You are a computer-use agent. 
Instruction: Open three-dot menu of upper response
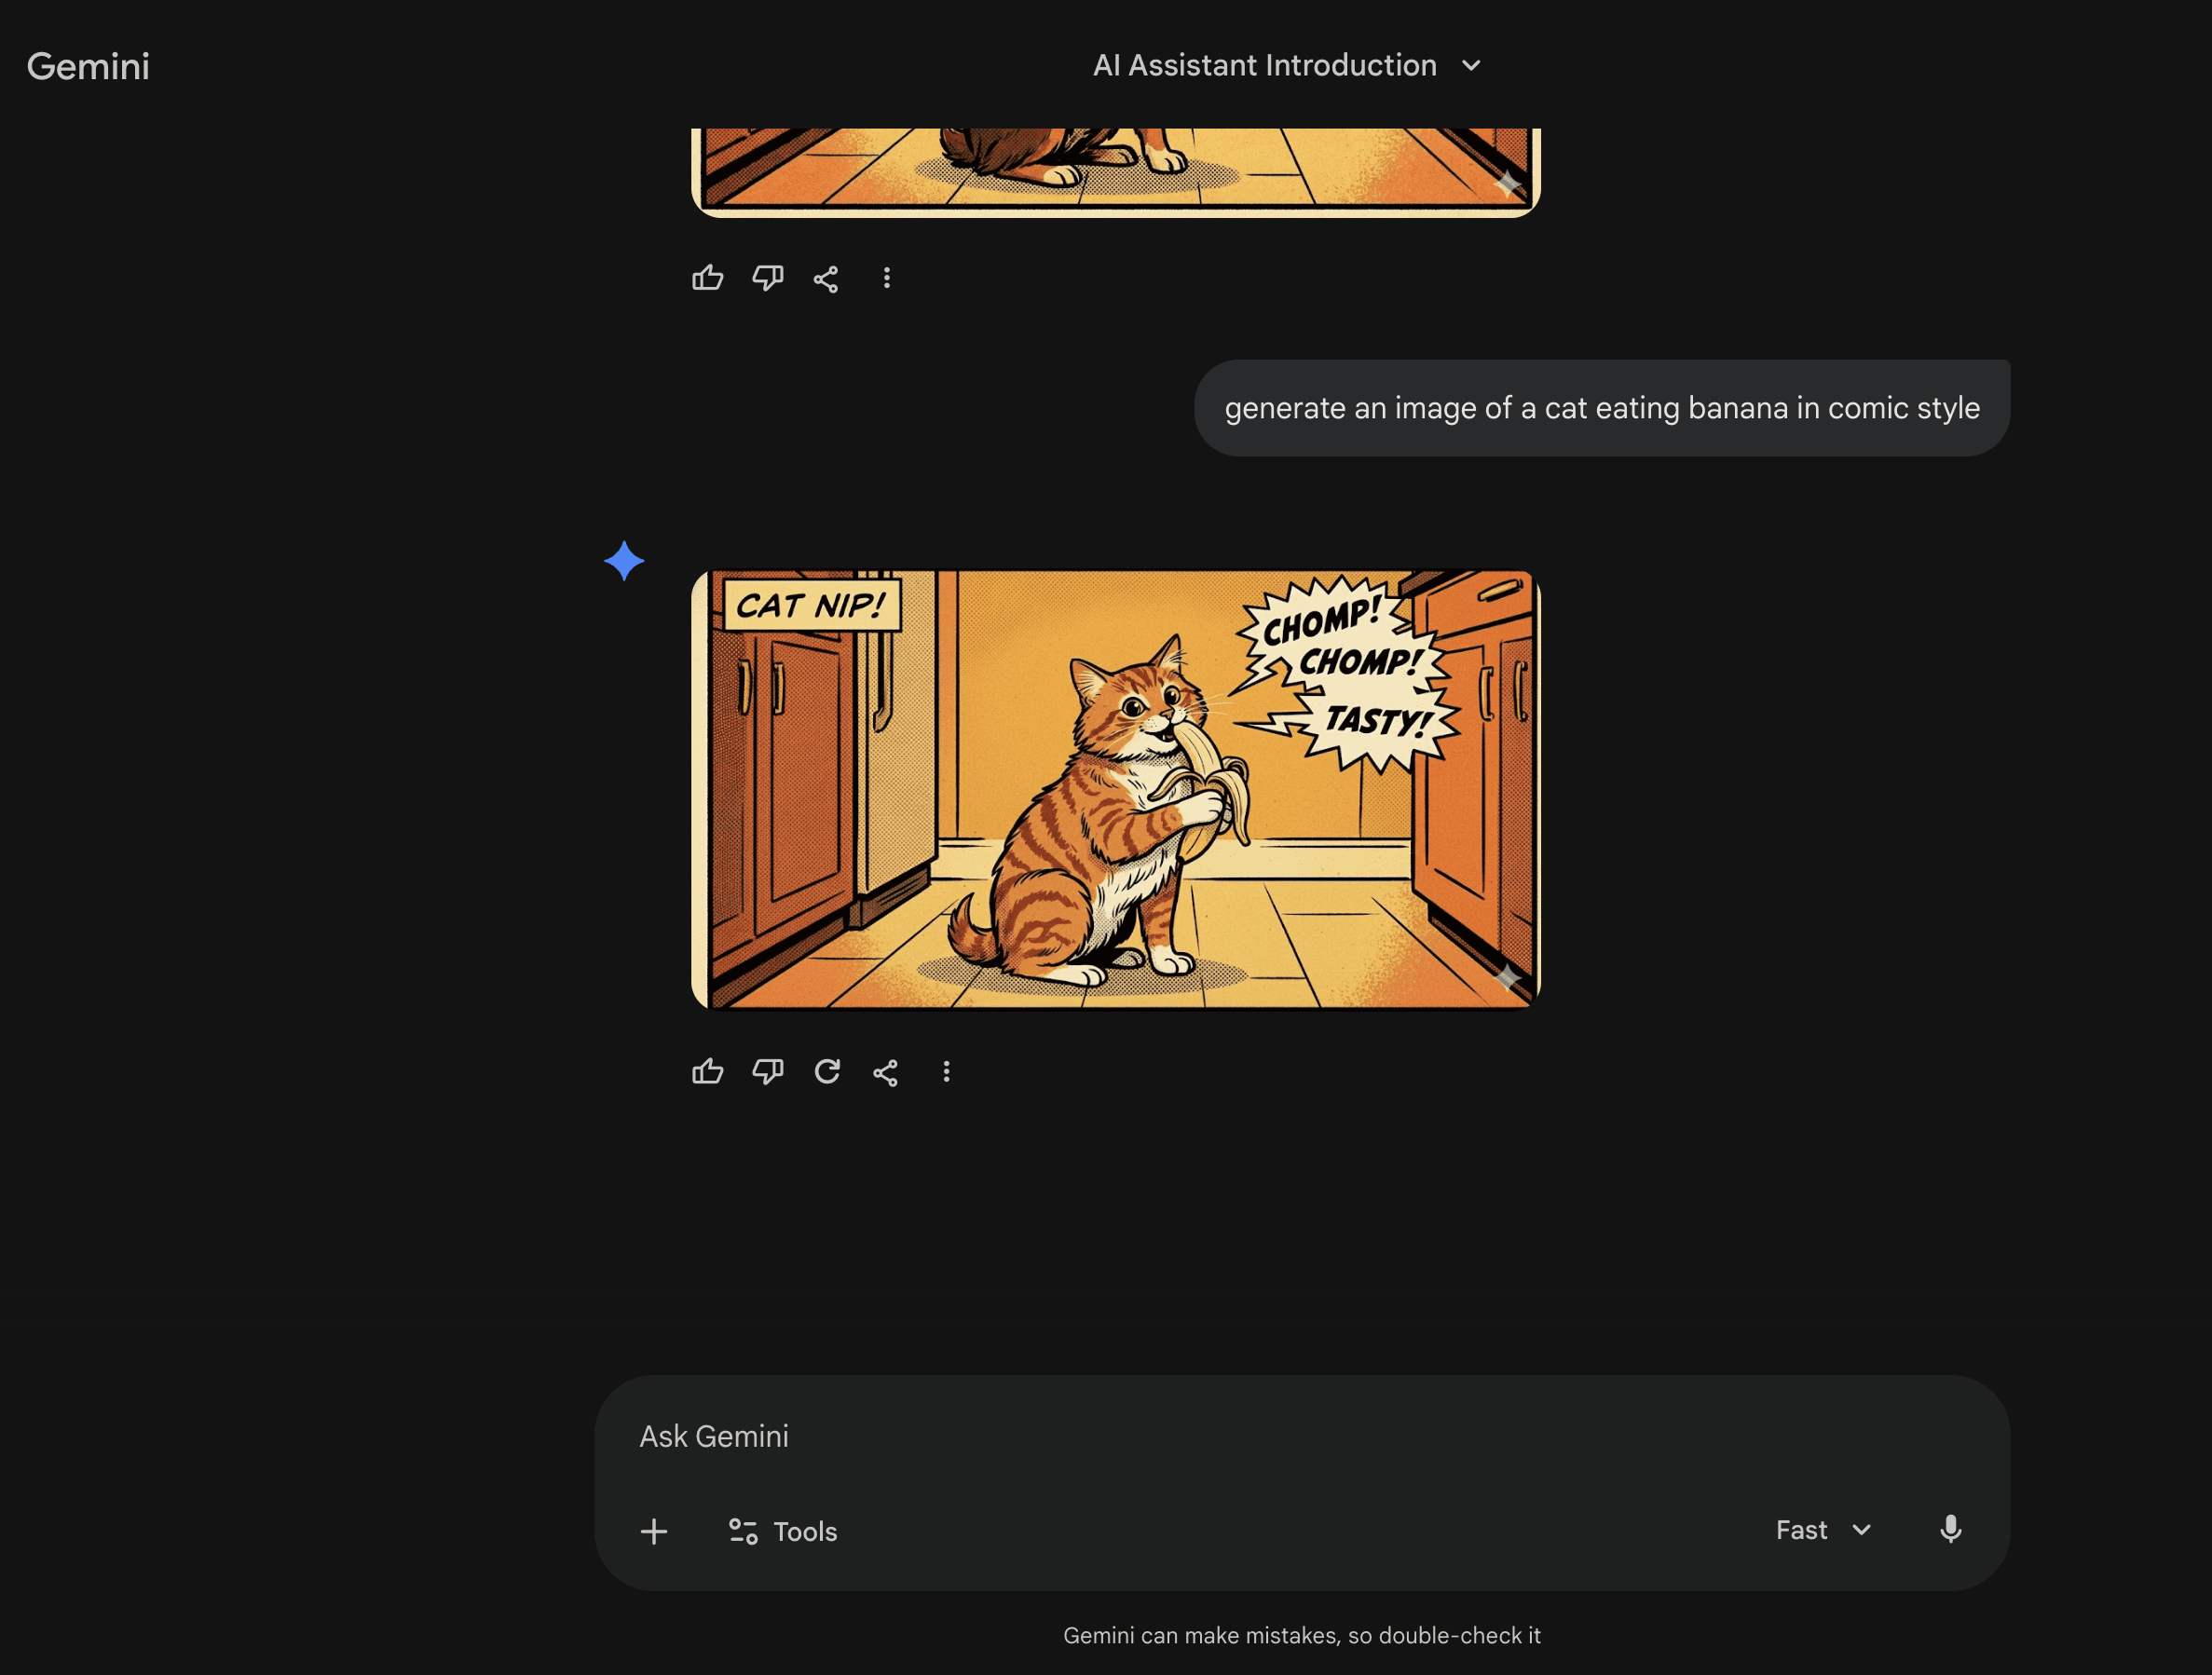click(886, 278)
